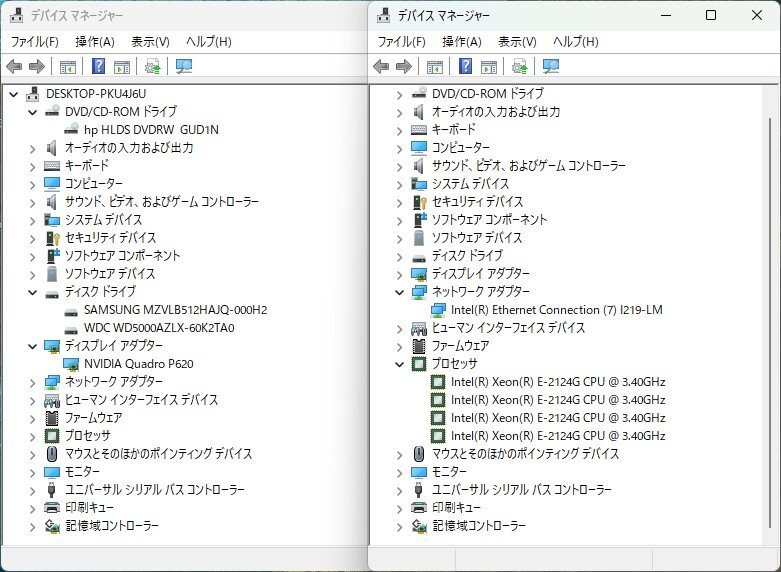Screen dimensions: 781x572
Task: Select last Intel Xeon E-2124G processor entry
Action: coord(558,435)
